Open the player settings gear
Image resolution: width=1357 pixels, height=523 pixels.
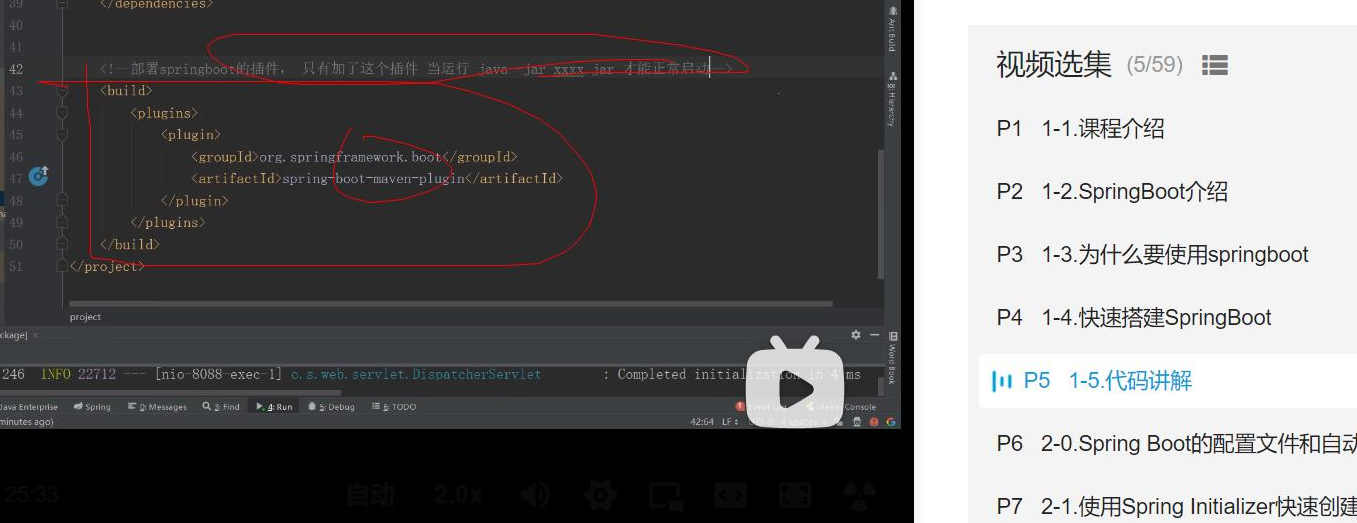coord(600,494)
